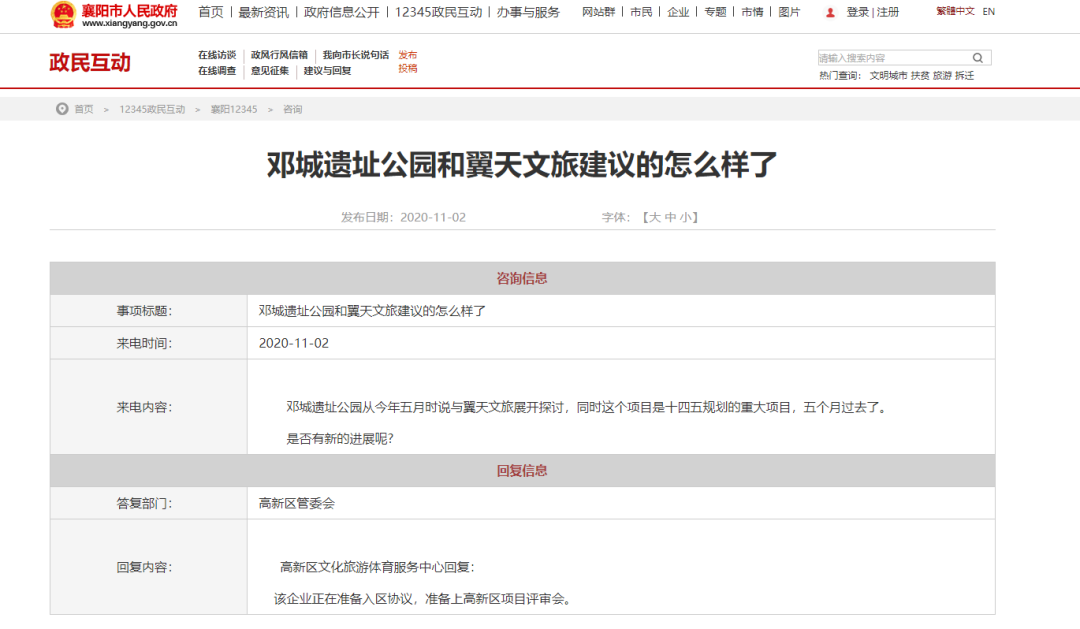Open the 首页 main navigation item

coord(210,12)
